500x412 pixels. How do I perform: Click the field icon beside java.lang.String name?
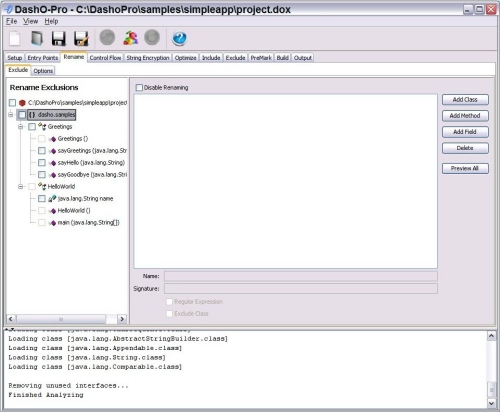click(x=52, y=199)
